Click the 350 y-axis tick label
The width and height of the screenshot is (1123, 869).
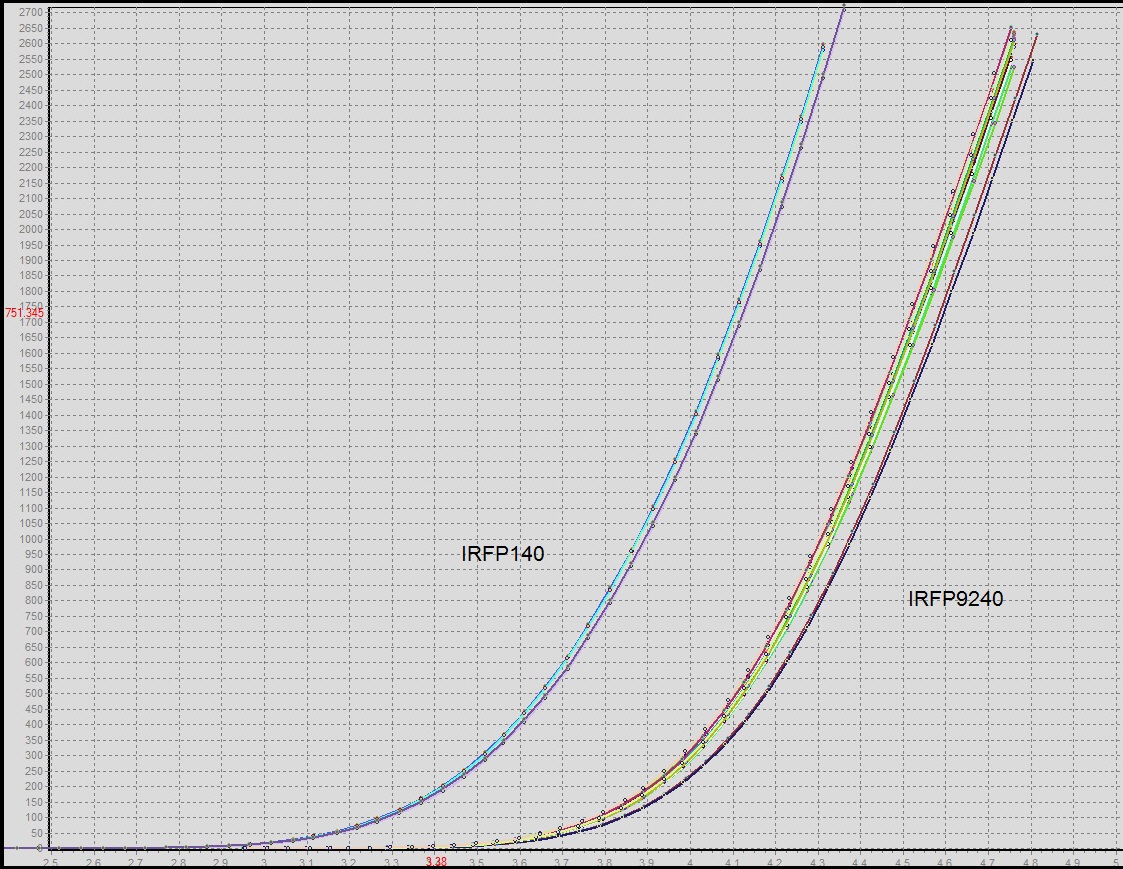33,740
